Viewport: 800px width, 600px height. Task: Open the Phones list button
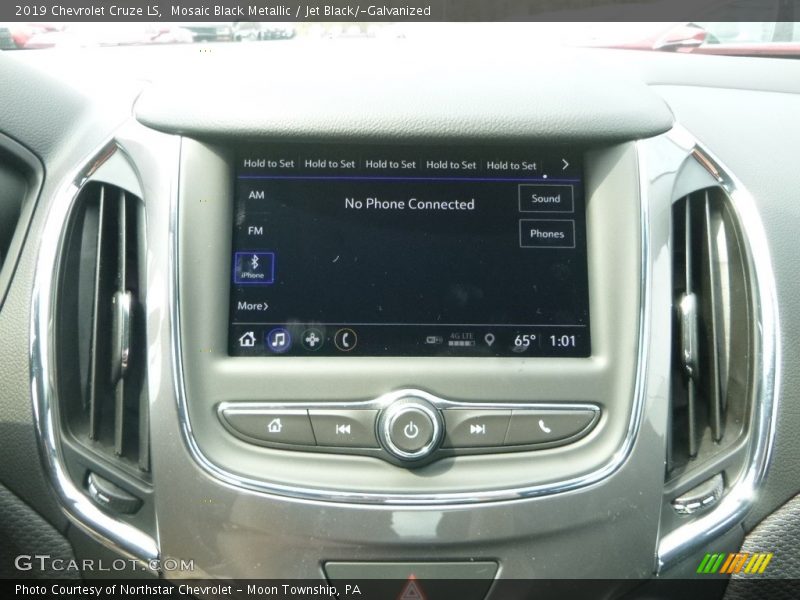547,234
